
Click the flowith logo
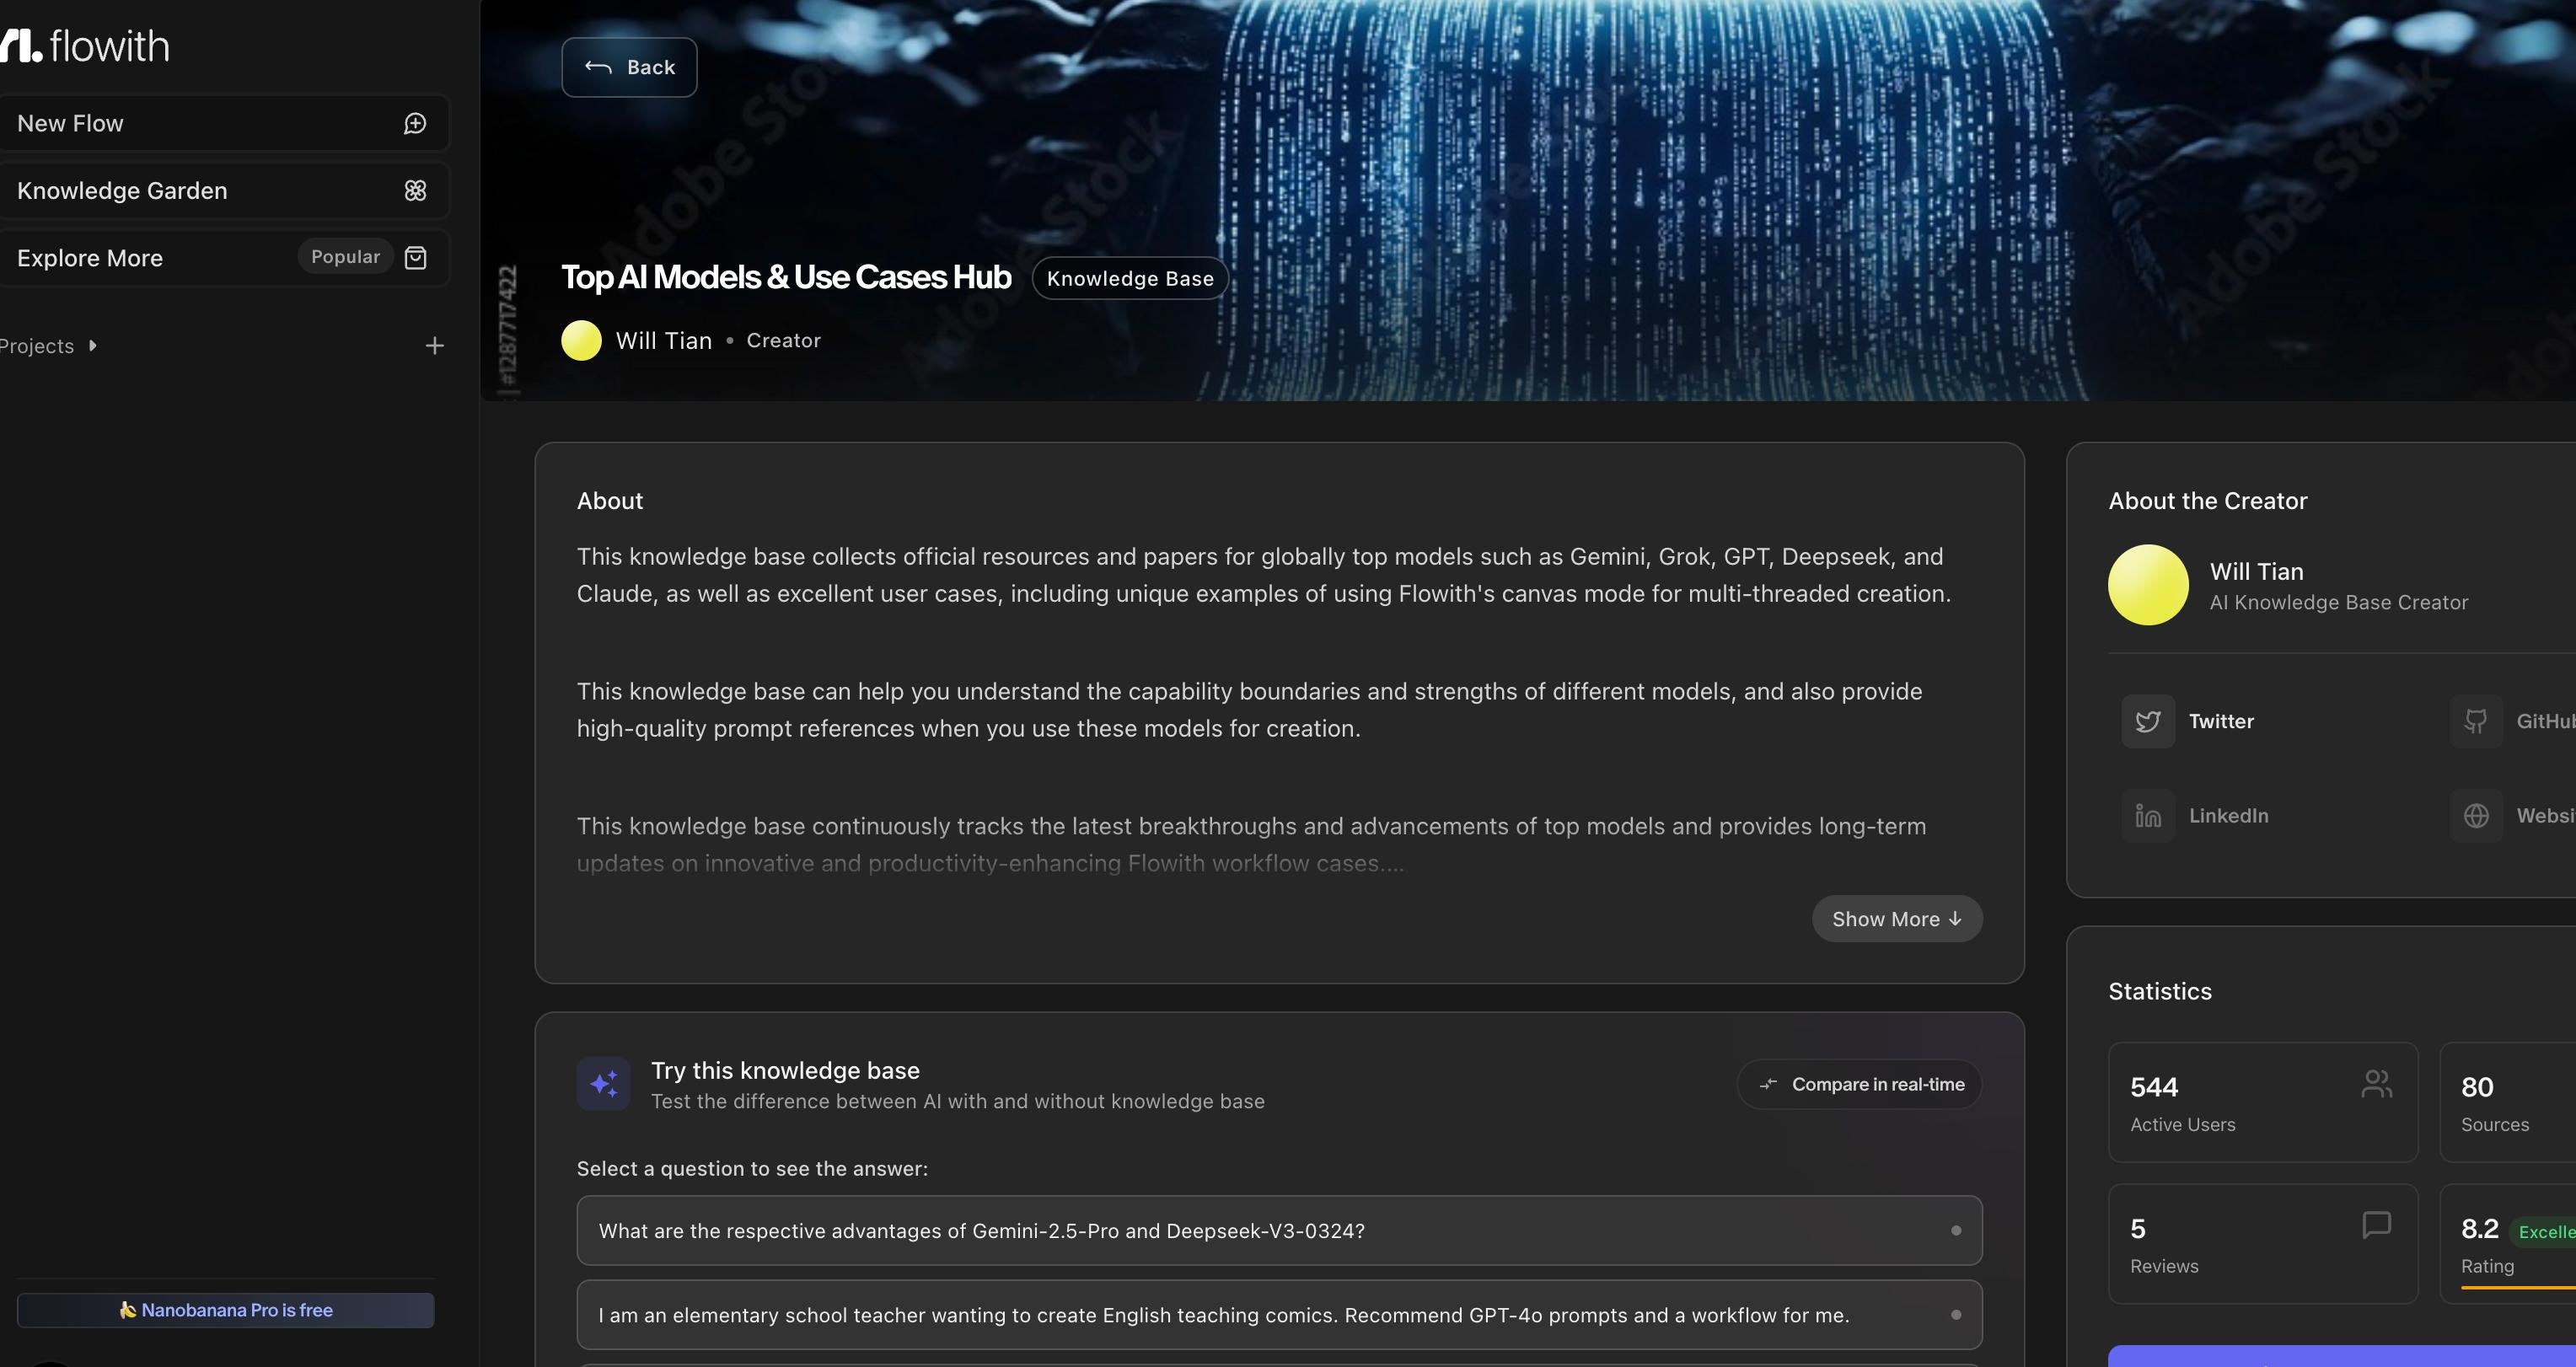tap(85, 46)
